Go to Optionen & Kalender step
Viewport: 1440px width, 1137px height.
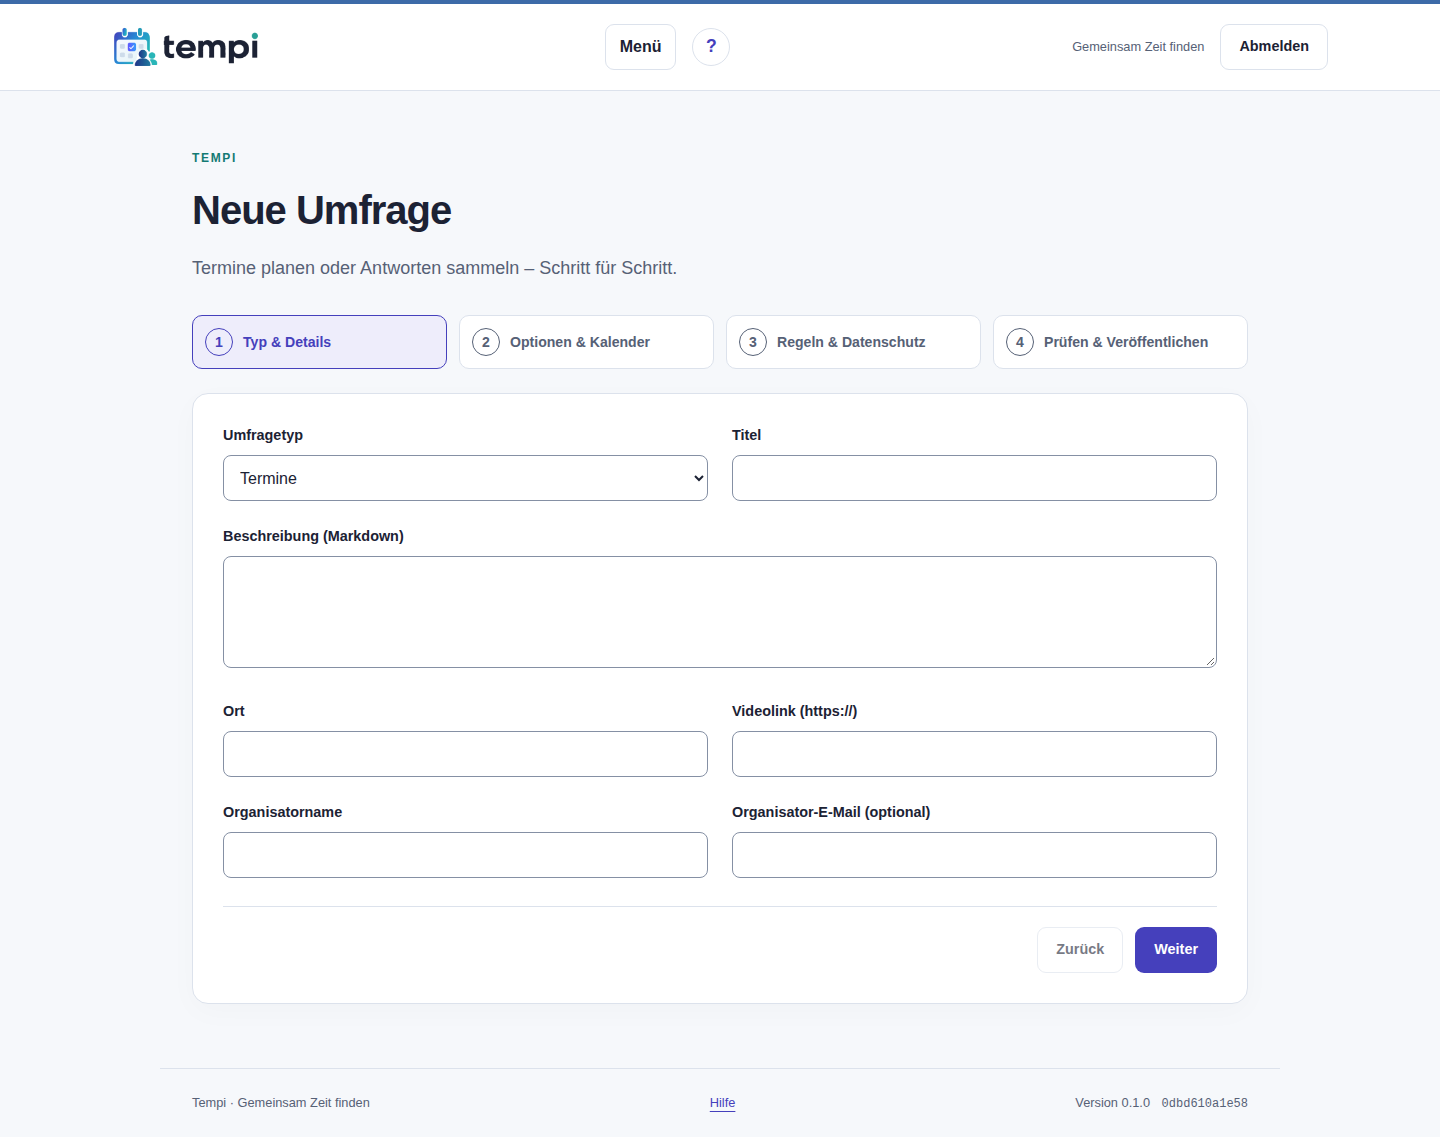click(x=586, y=342)
